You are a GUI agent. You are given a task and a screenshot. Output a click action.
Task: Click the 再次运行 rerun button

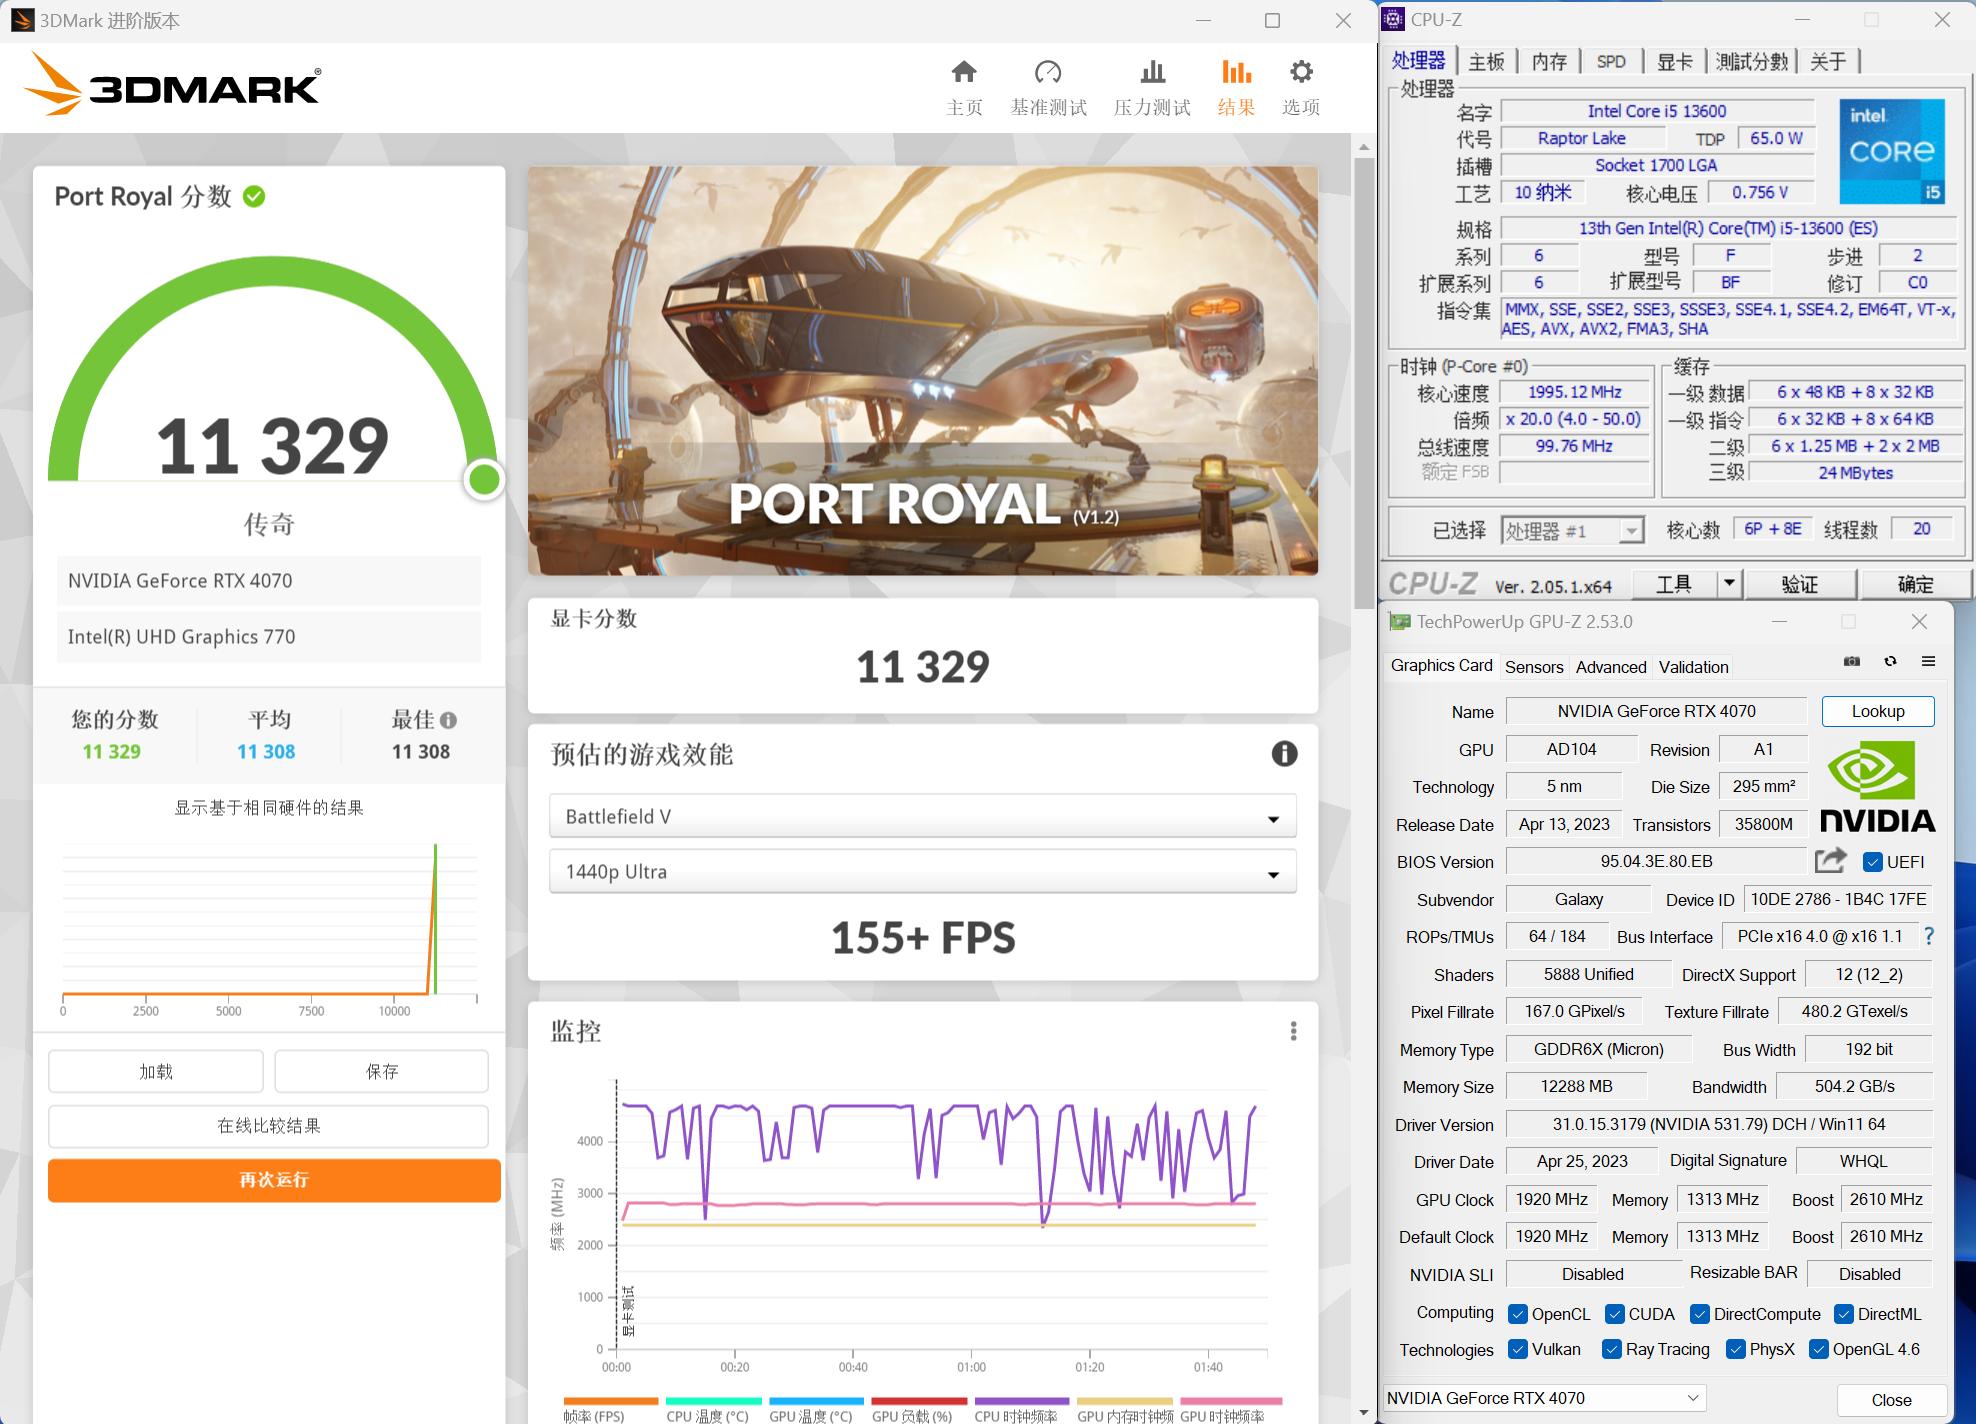[273, 1181]
